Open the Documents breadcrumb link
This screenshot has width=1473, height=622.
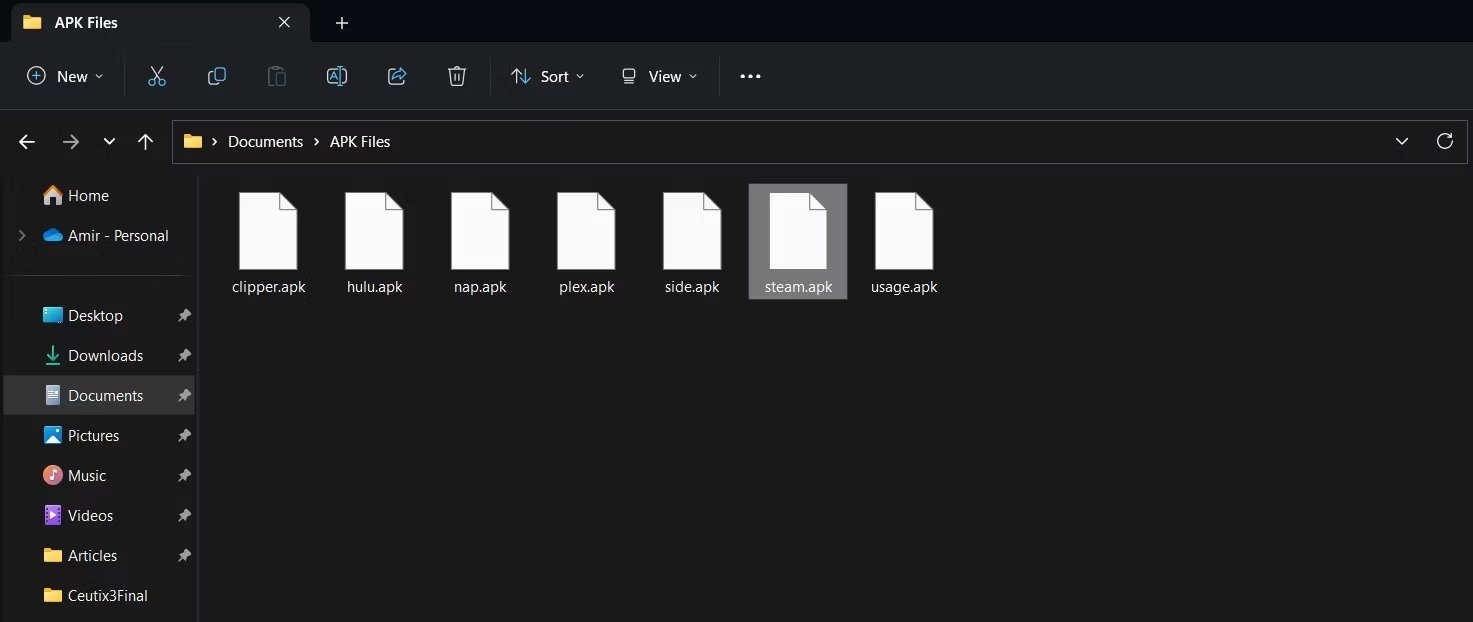click(265, 141)
